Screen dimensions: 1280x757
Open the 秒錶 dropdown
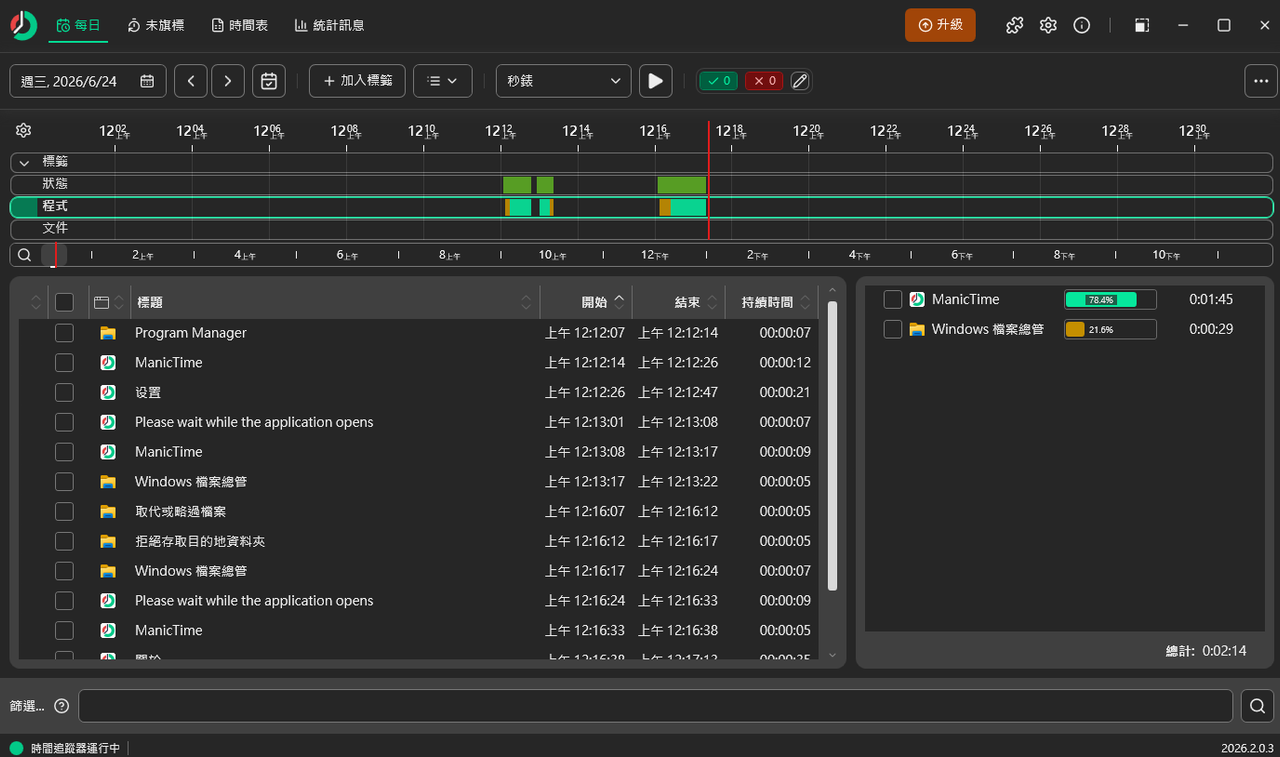point(564,81)
